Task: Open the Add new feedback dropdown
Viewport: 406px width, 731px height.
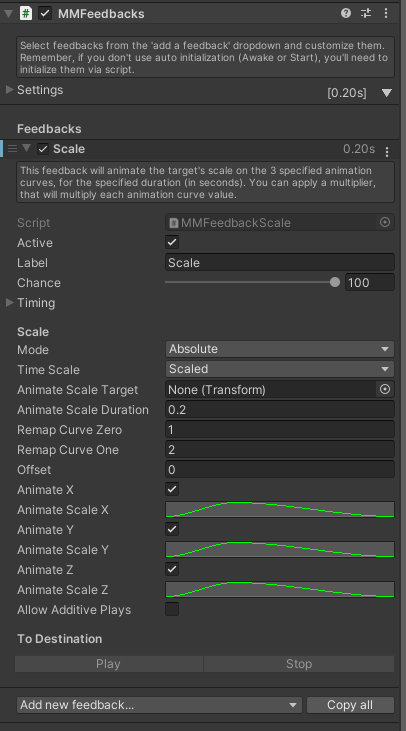Action: tap(159, 704)
